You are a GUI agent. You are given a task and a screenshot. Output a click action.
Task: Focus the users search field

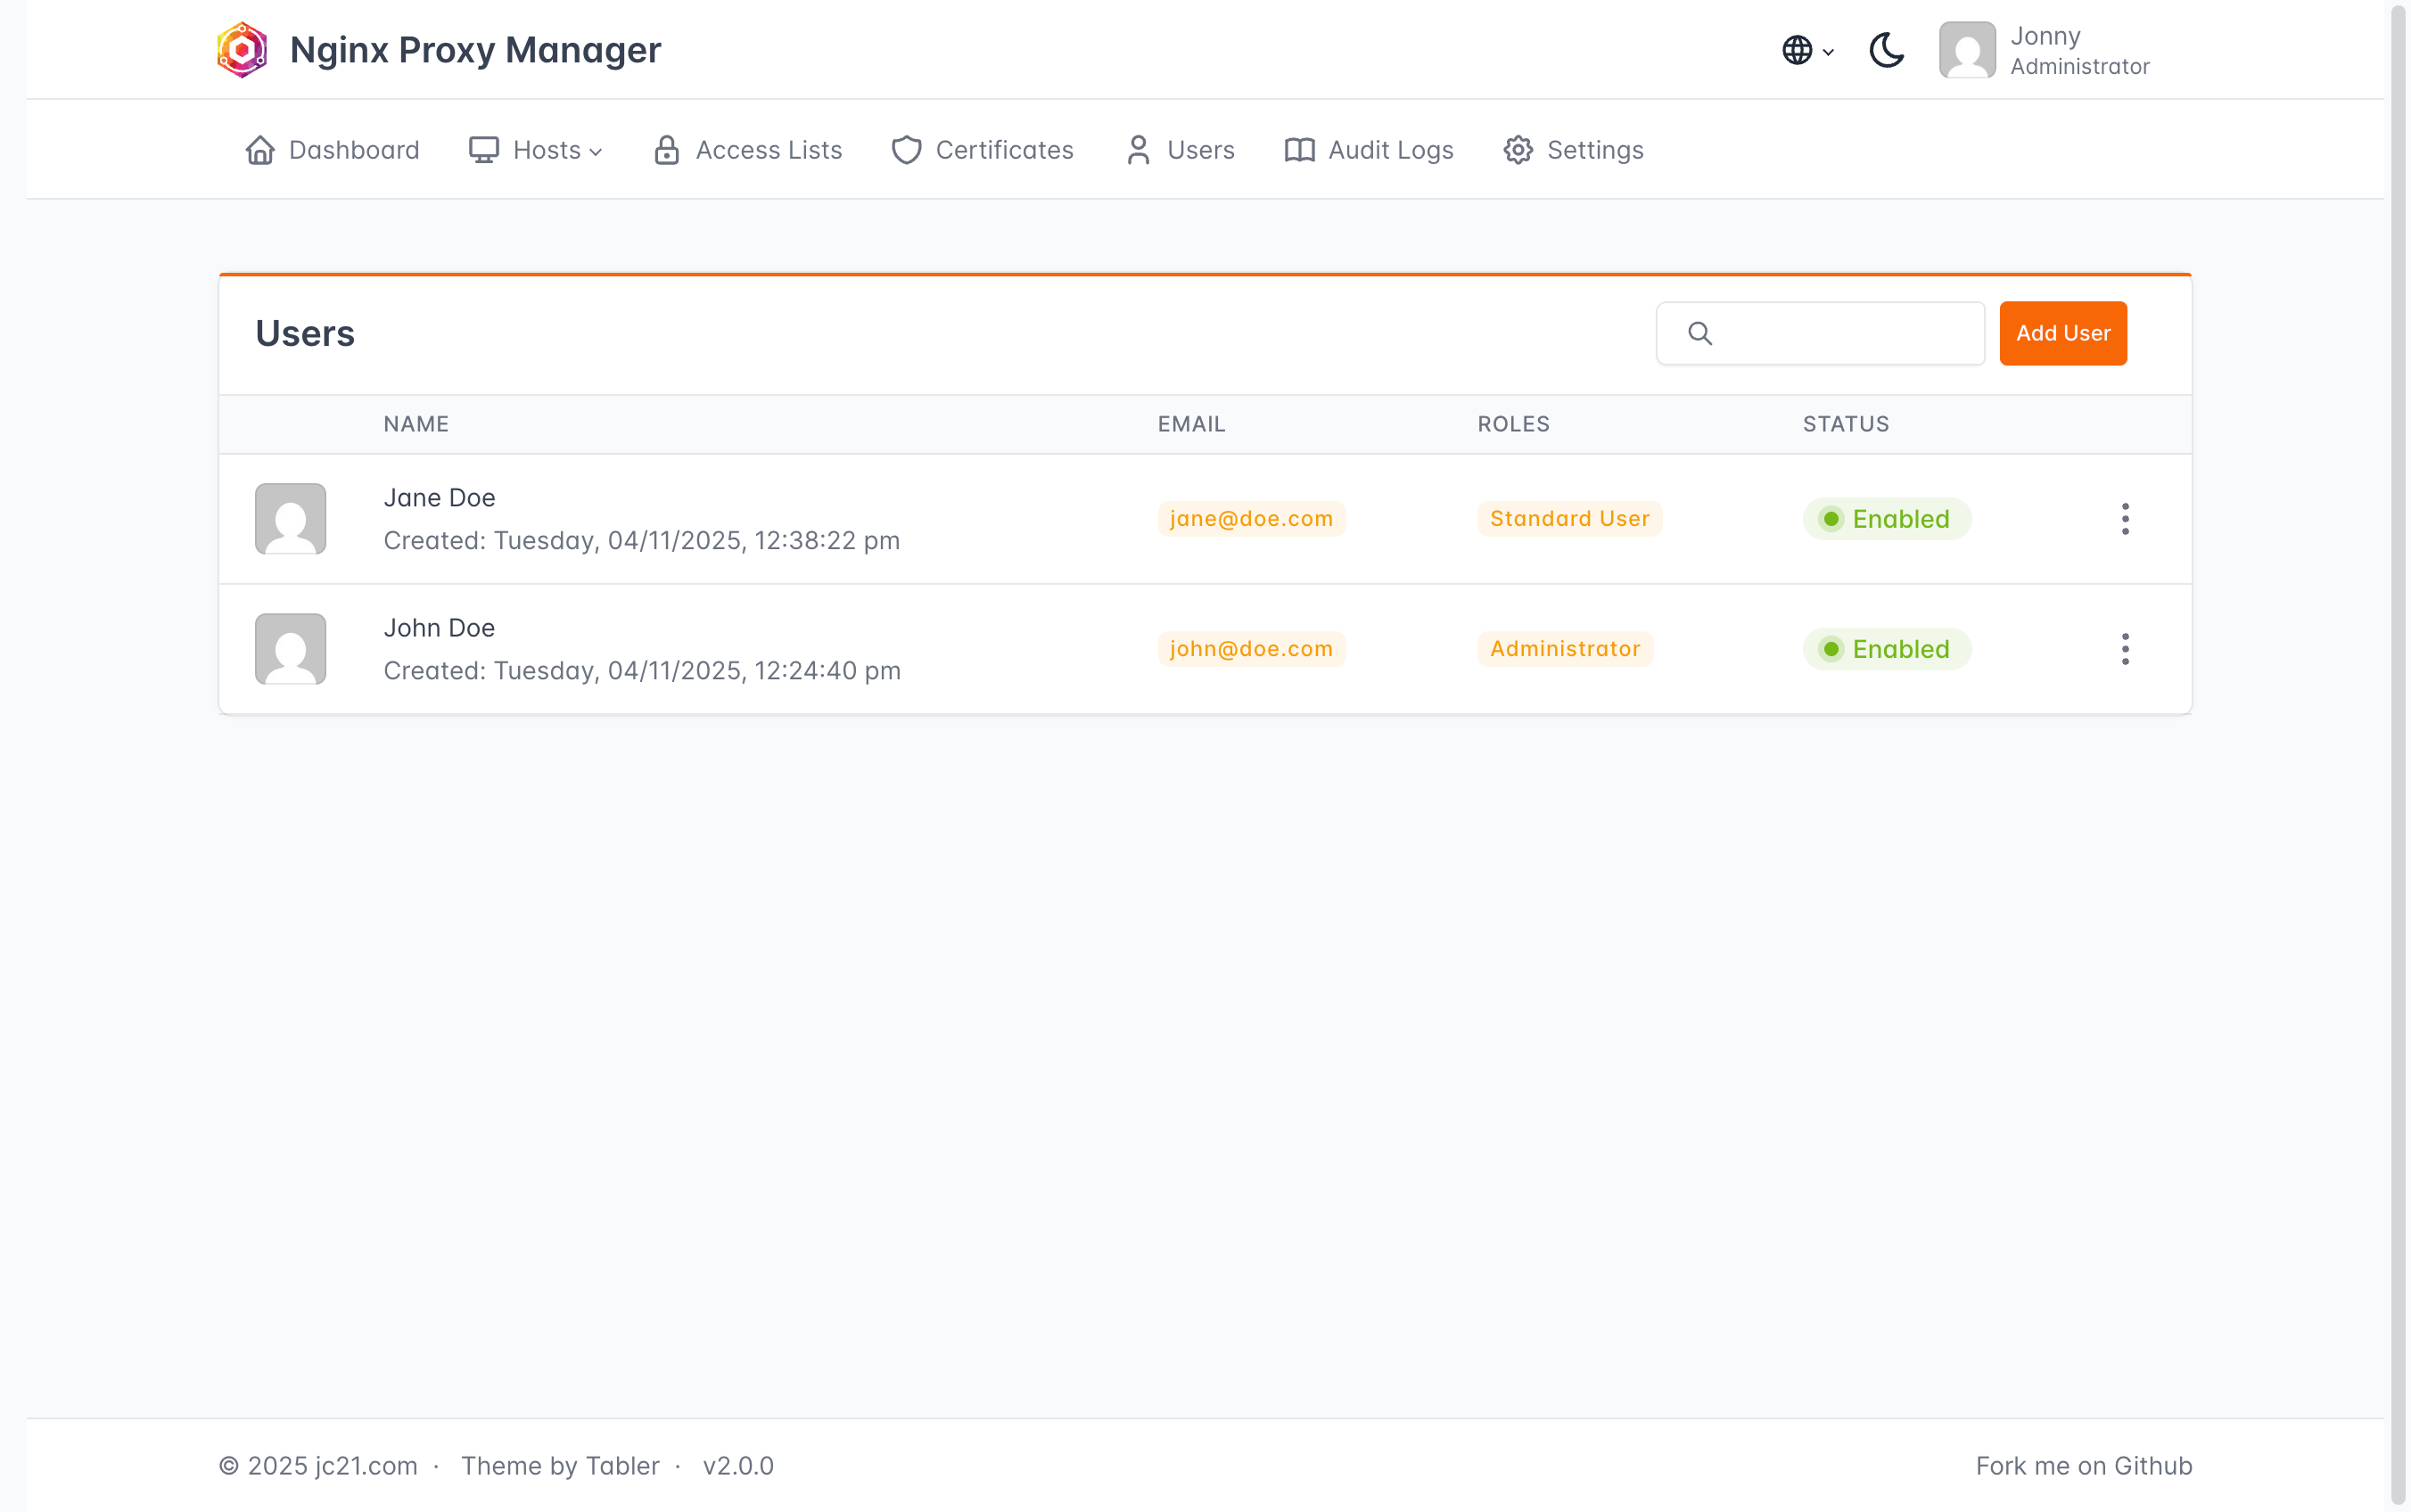pos(1845,333)
